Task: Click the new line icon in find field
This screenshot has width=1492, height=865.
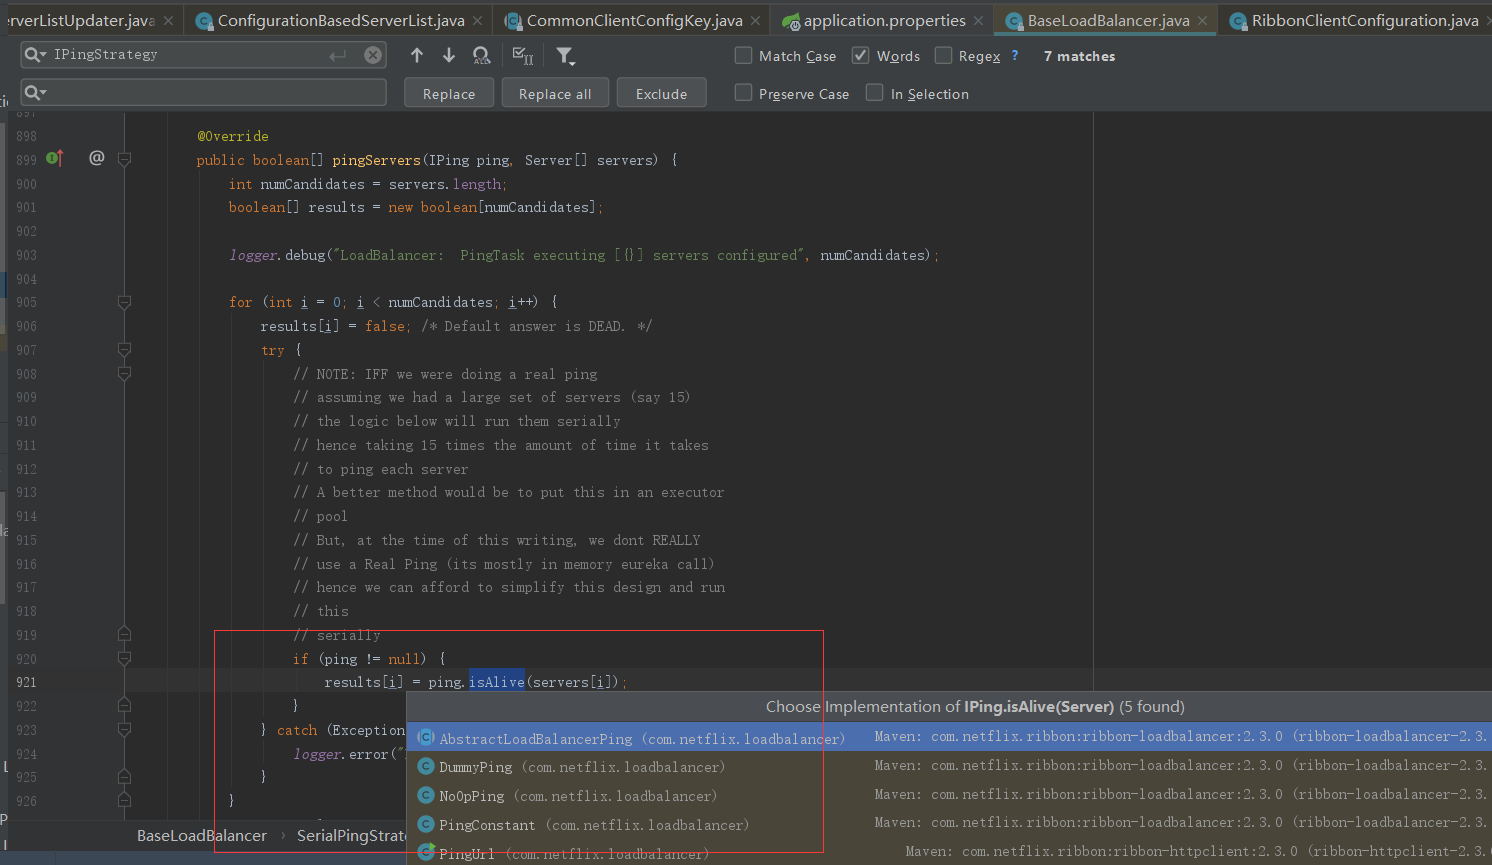Action: tap(338, 55)
